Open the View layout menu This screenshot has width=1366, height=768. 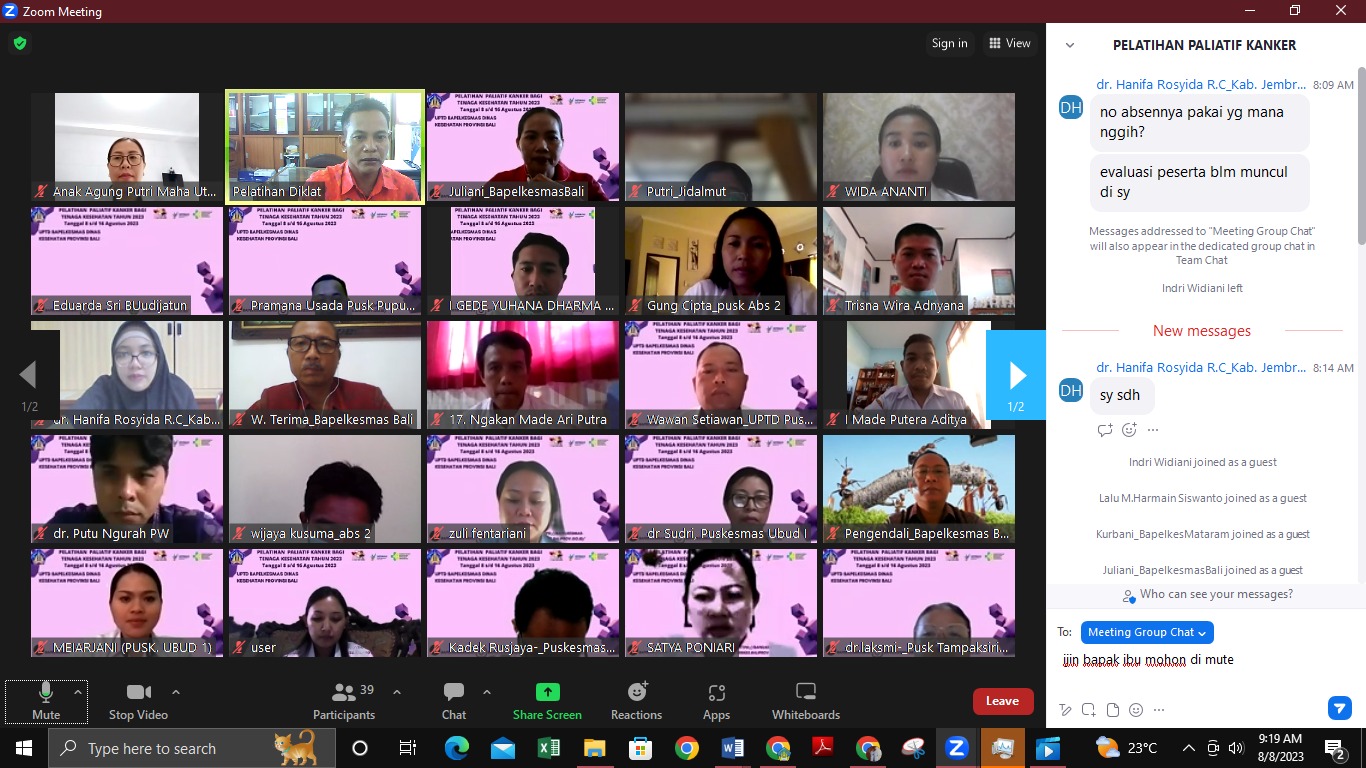pos(1010,43)
